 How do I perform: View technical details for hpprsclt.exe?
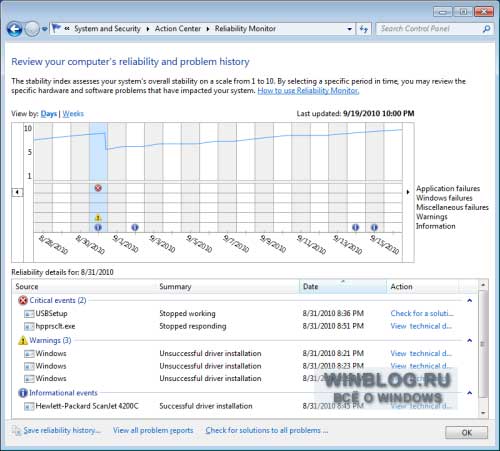421,326
